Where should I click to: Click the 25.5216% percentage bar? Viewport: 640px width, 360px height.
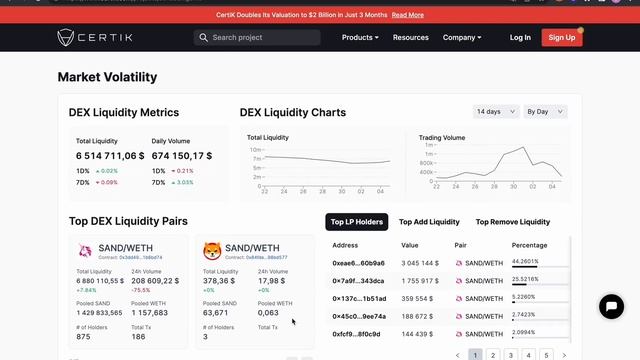click(540, 284)
